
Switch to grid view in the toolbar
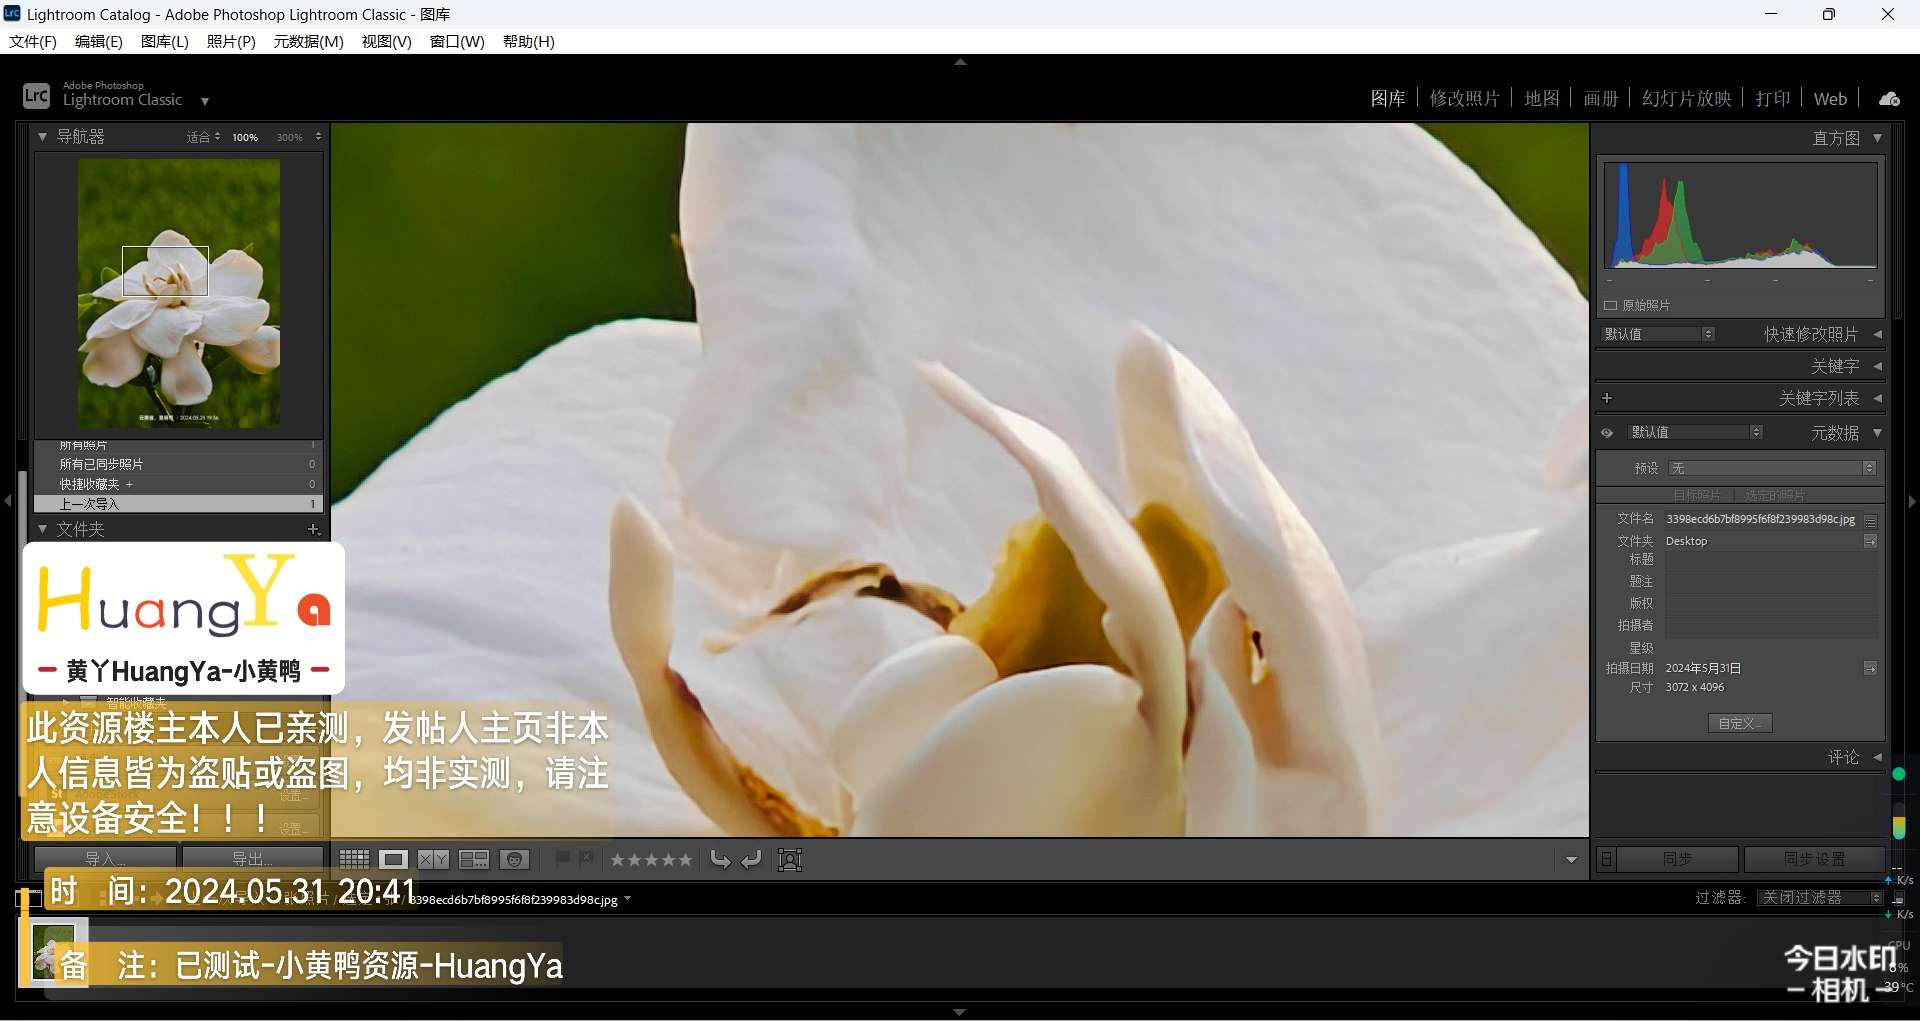pyautogui.click(x=354, y=860)
